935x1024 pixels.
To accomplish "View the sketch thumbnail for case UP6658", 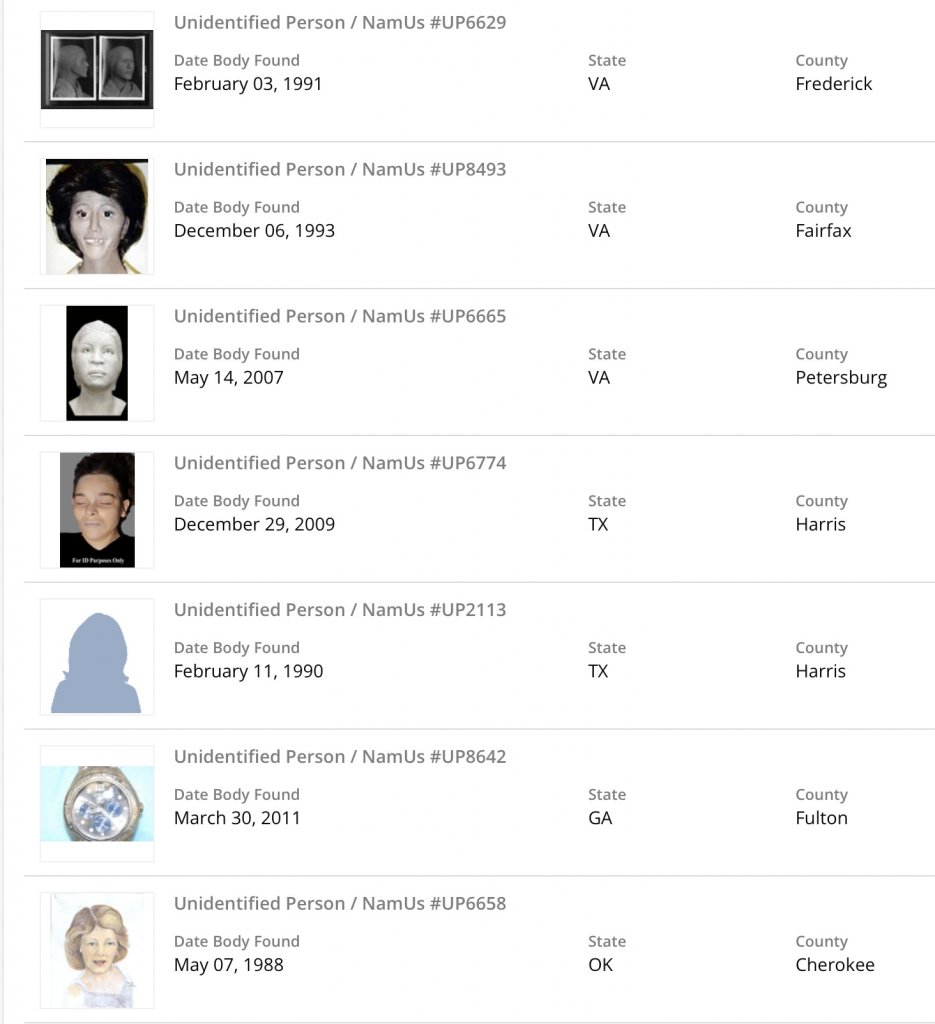I will click(97, 951).
